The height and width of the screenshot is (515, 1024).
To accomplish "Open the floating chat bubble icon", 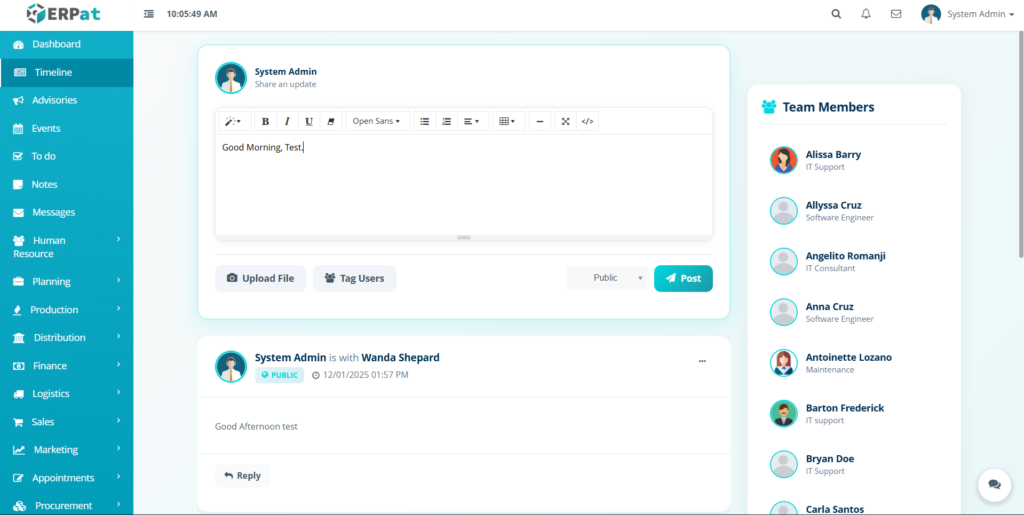I will (x=995, y=485).
